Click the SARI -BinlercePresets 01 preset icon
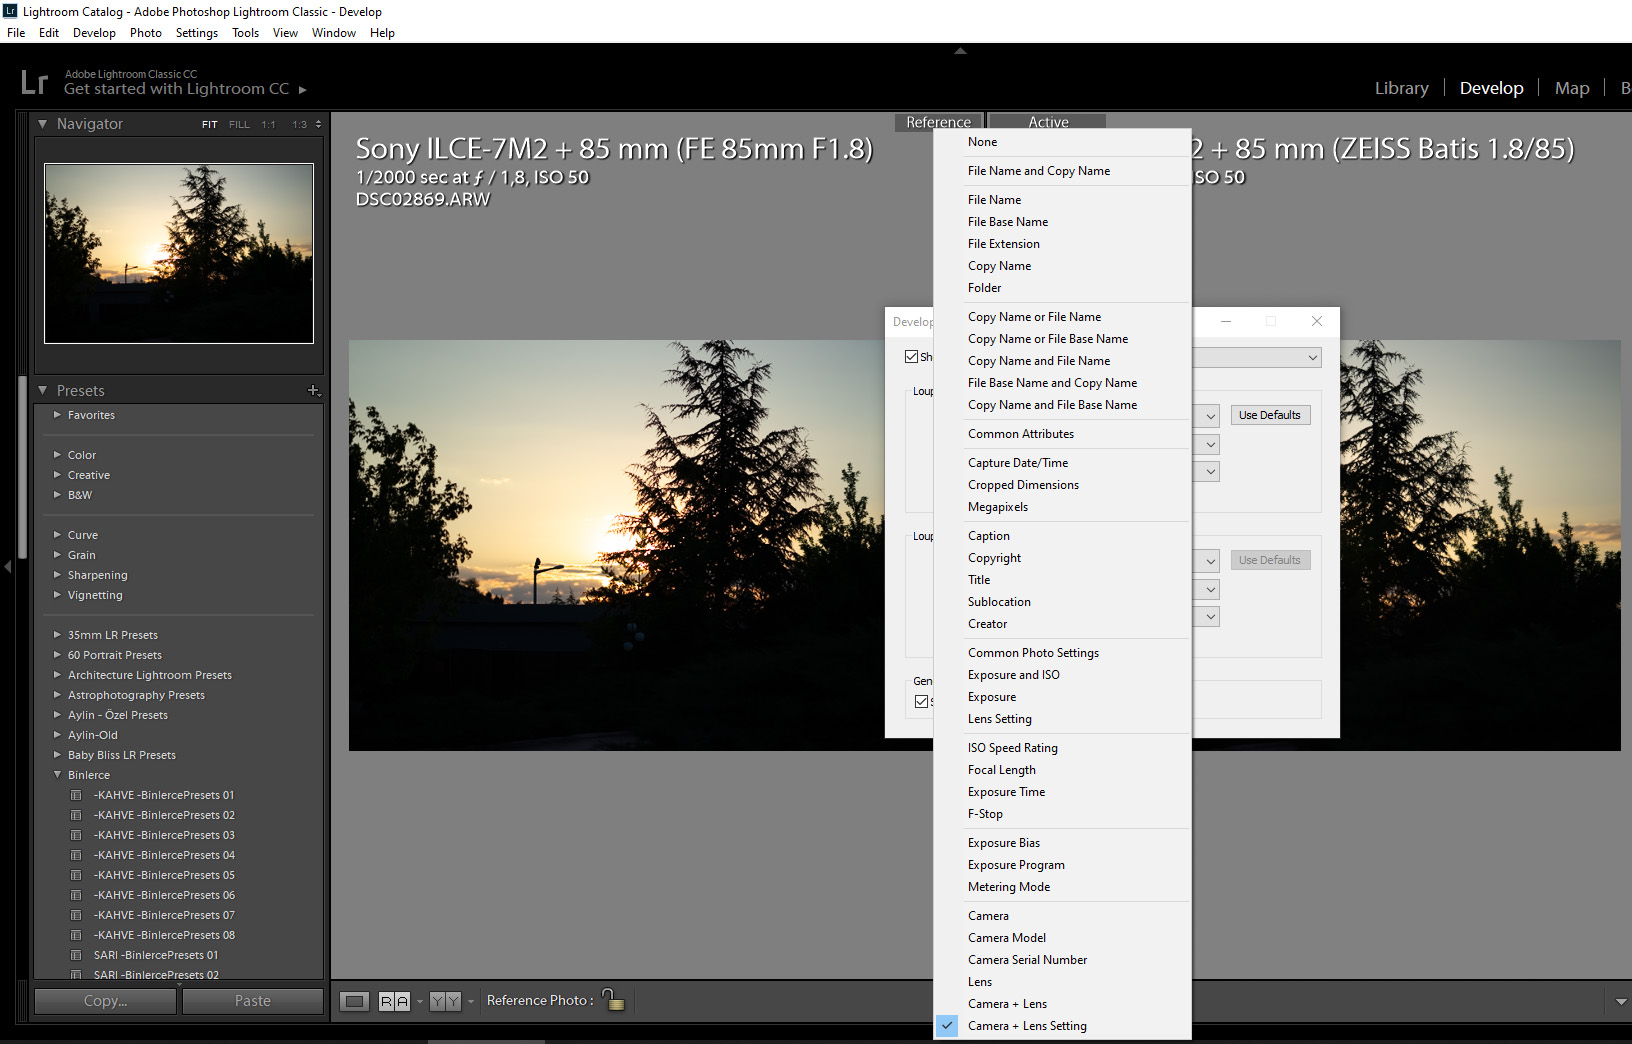This screenshot has width=1632, height=1044. pos(76,955)
